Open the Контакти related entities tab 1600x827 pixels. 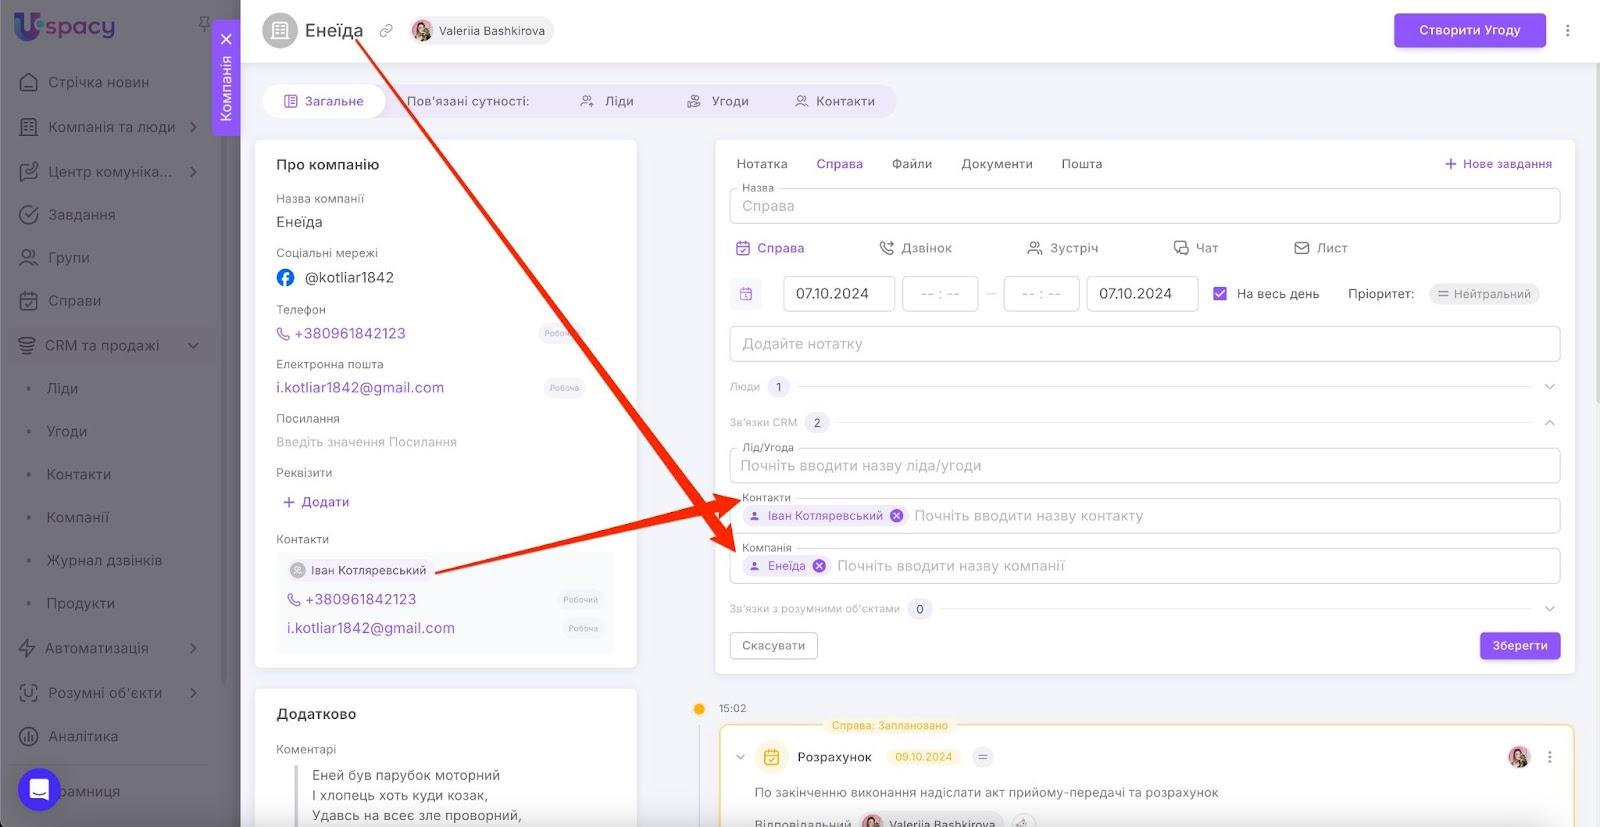[835, 101]
